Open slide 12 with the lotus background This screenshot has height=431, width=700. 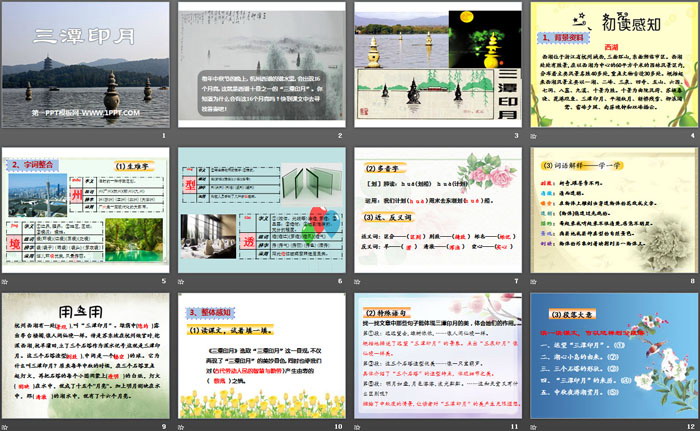(x=613, y=359)
